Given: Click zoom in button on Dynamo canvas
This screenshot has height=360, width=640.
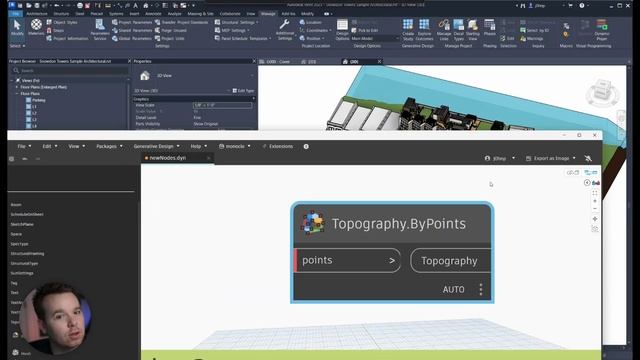Looking at the screenshot, I should pyautogui.click(x=595, y=201).
